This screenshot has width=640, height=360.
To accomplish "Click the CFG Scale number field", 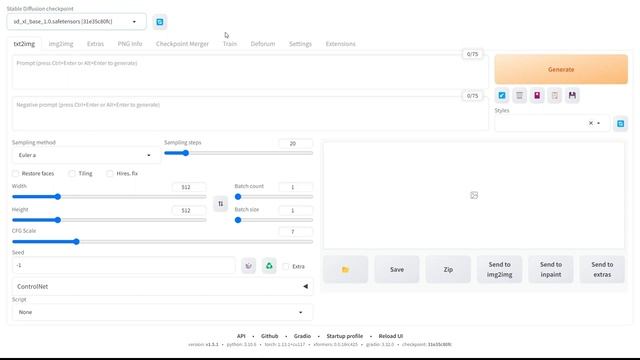I will point(296,232).
